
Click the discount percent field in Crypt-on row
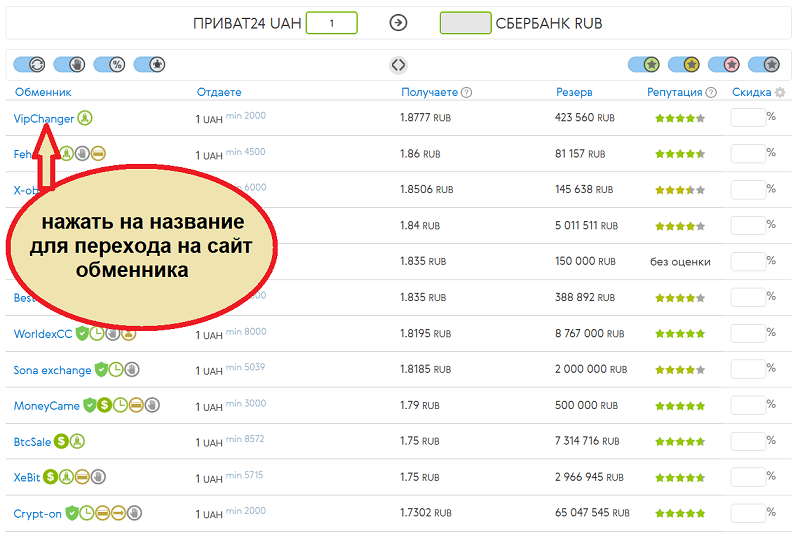tap(748, 512)
